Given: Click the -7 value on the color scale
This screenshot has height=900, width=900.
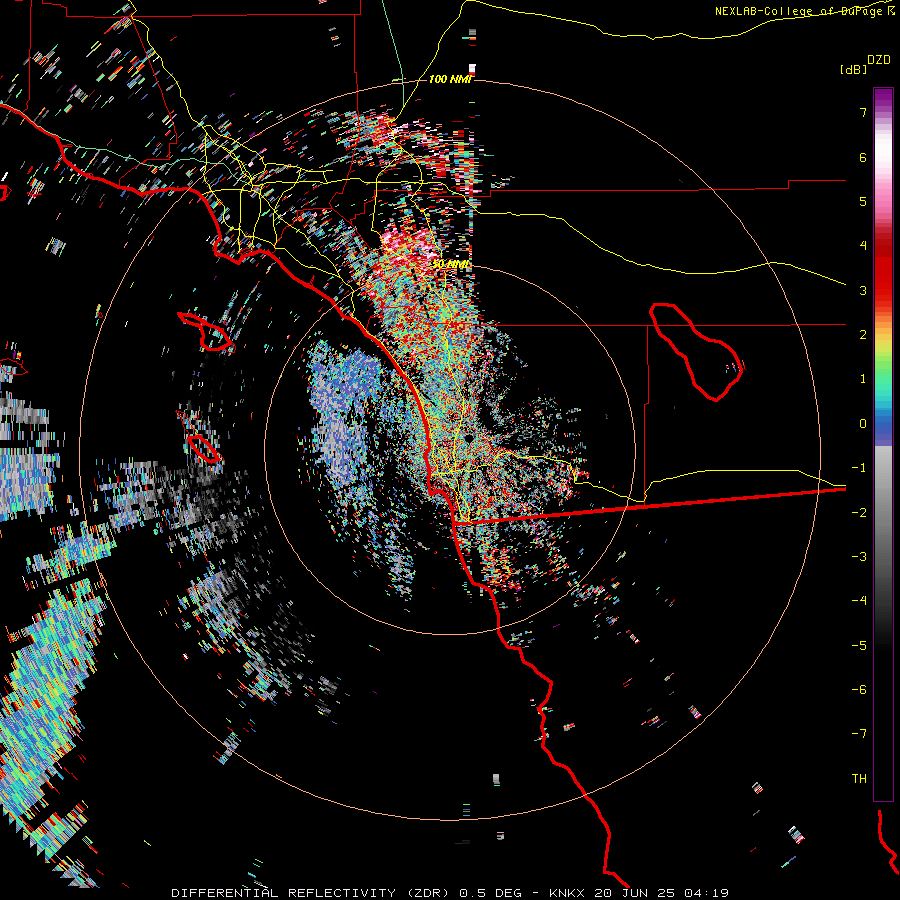Looking at the screenshot, I should (x=859, y=734).
